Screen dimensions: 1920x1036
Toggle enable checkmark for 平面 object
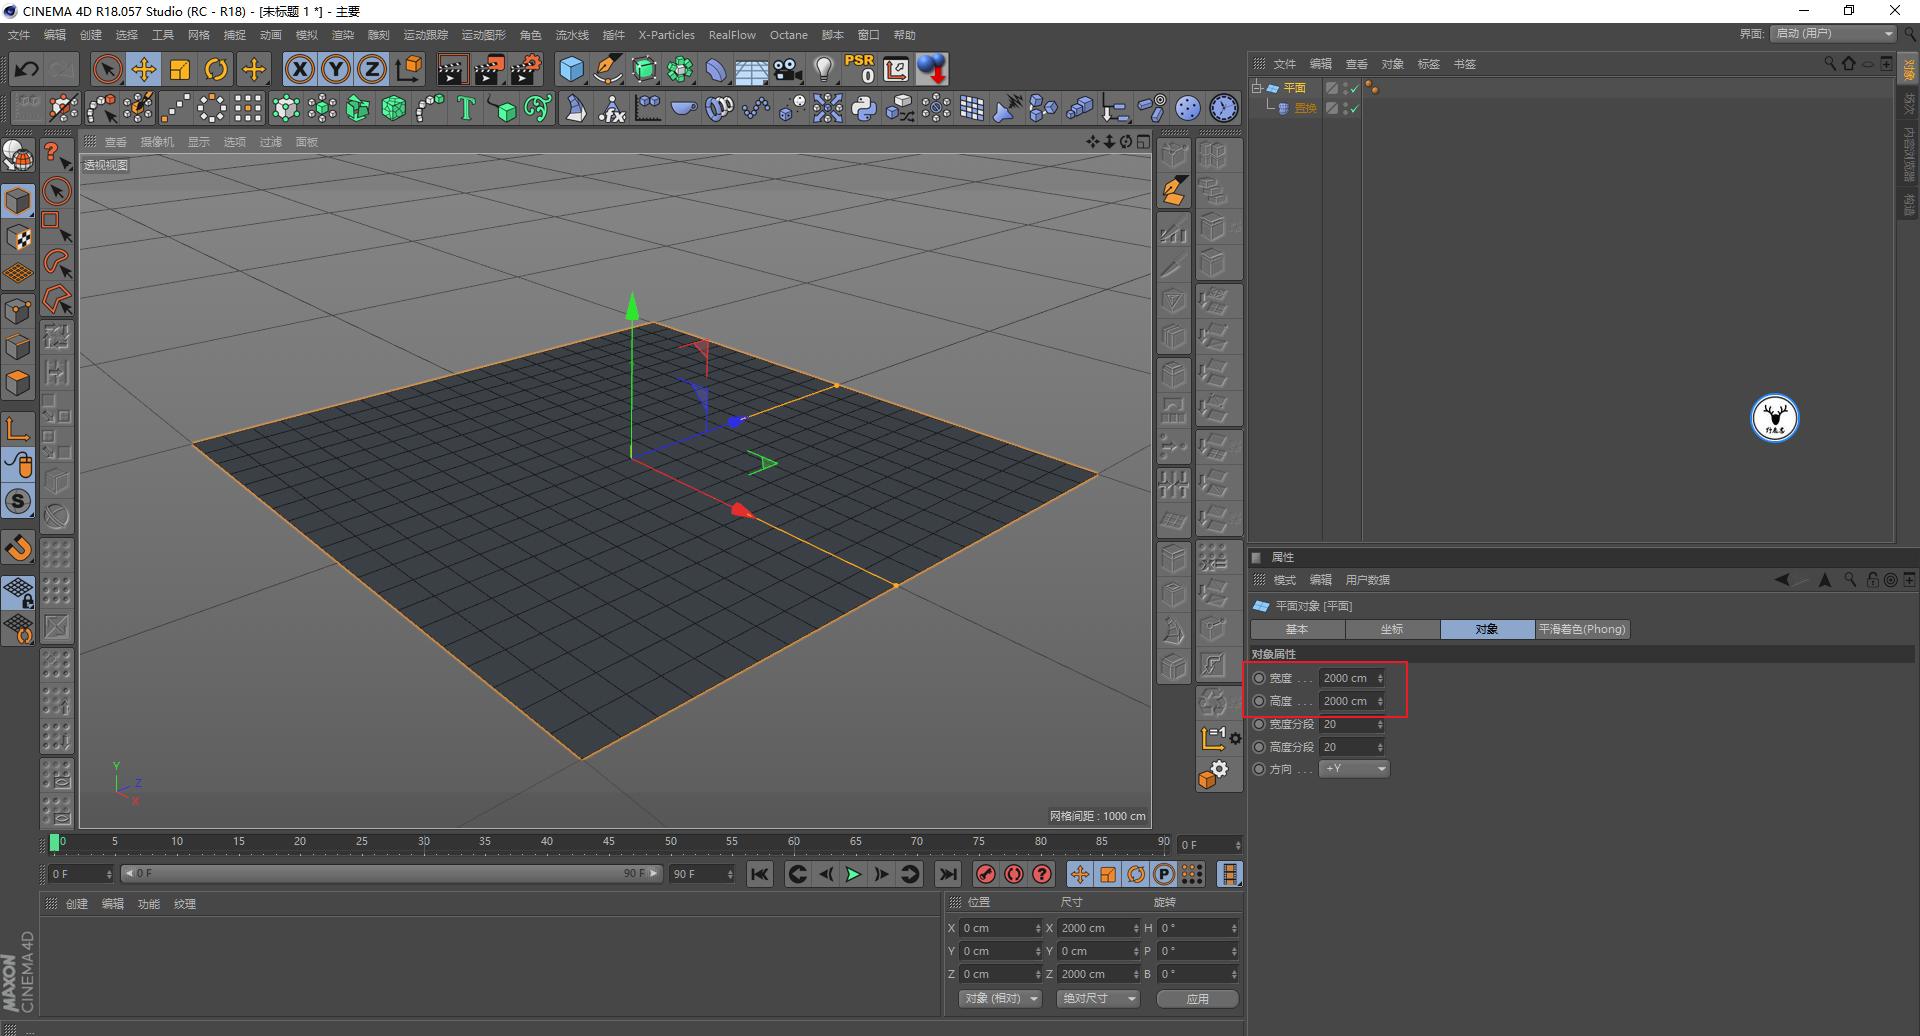1354,88
